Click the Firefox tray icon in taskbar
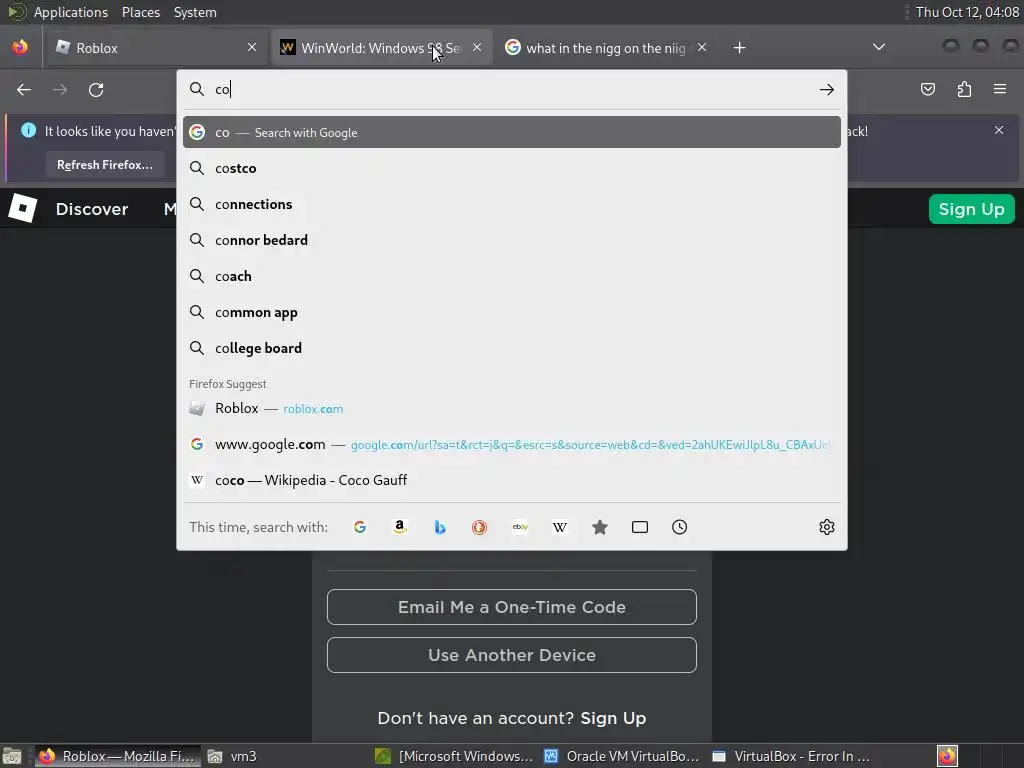The width and height of the screenshot is (1024, 768). click(x=947, y=756)
